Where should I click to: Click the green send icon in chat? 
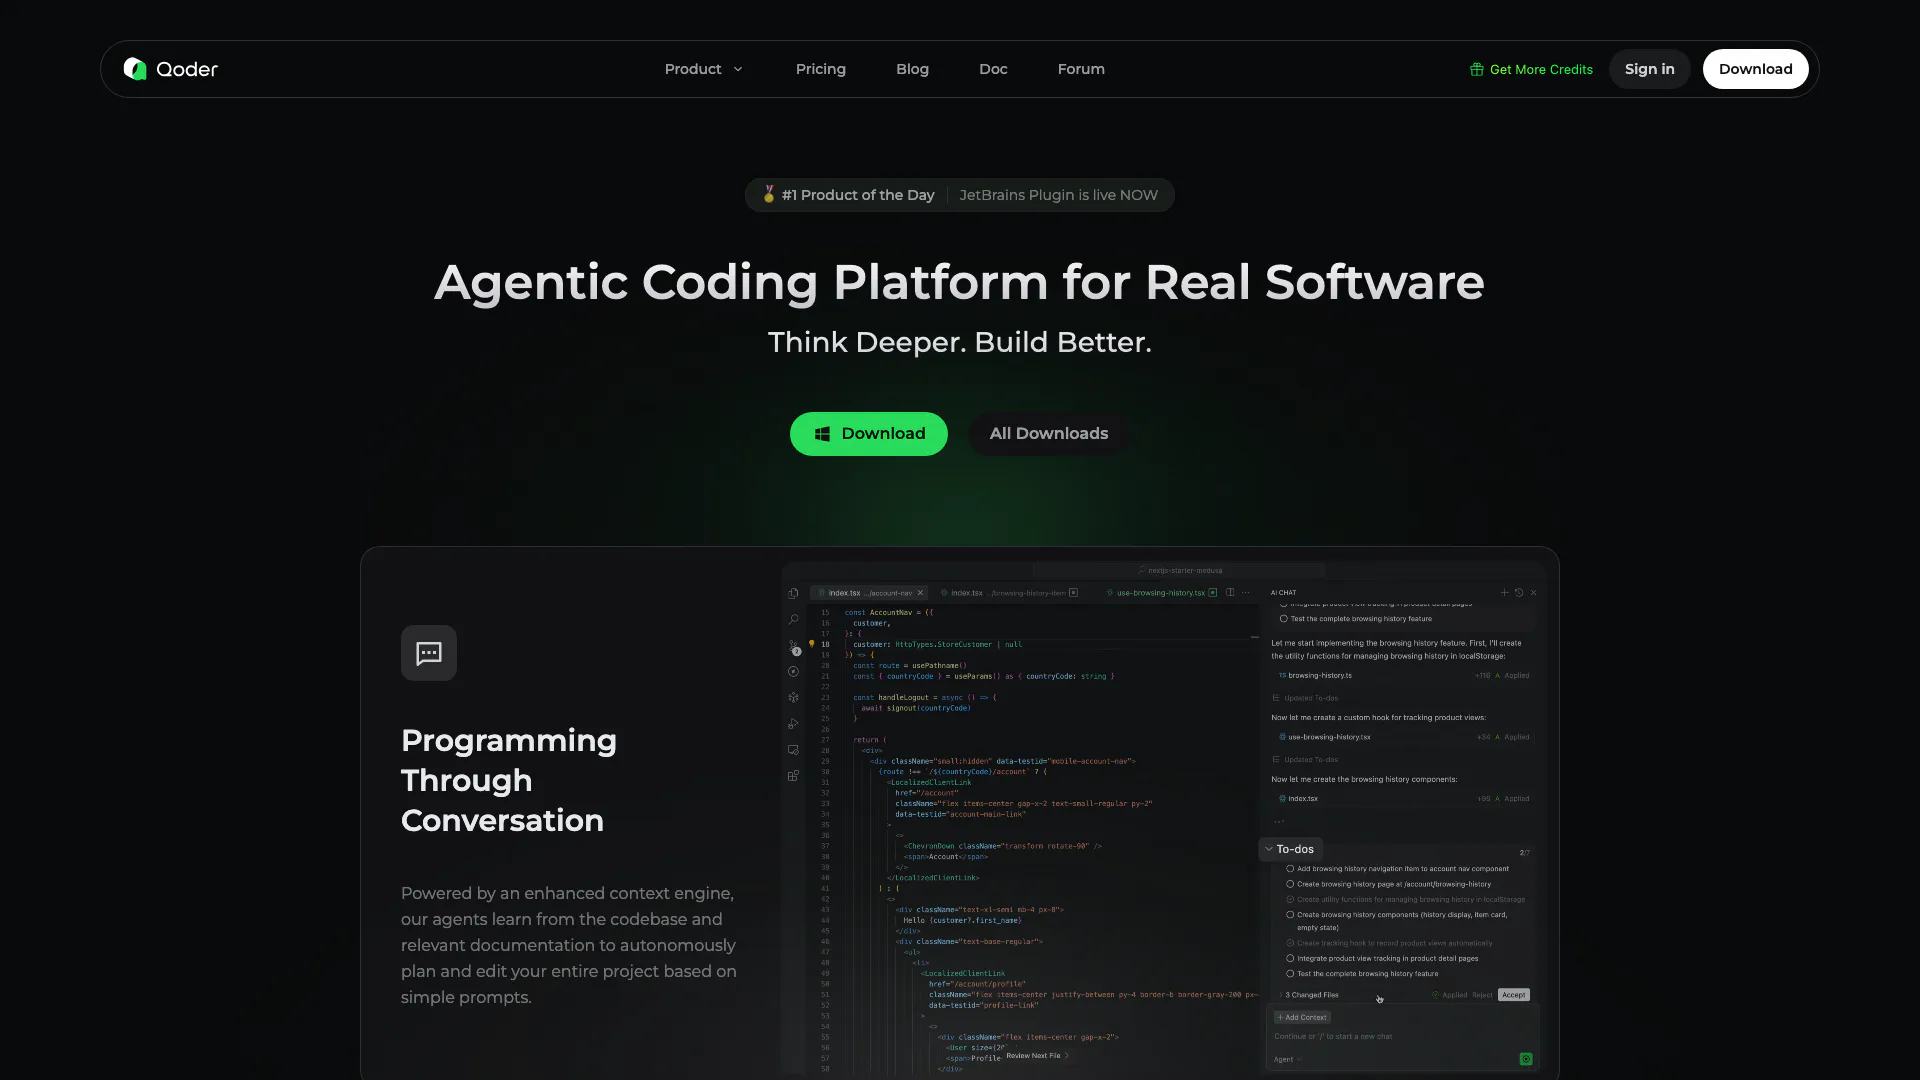pos(1526,1059)
